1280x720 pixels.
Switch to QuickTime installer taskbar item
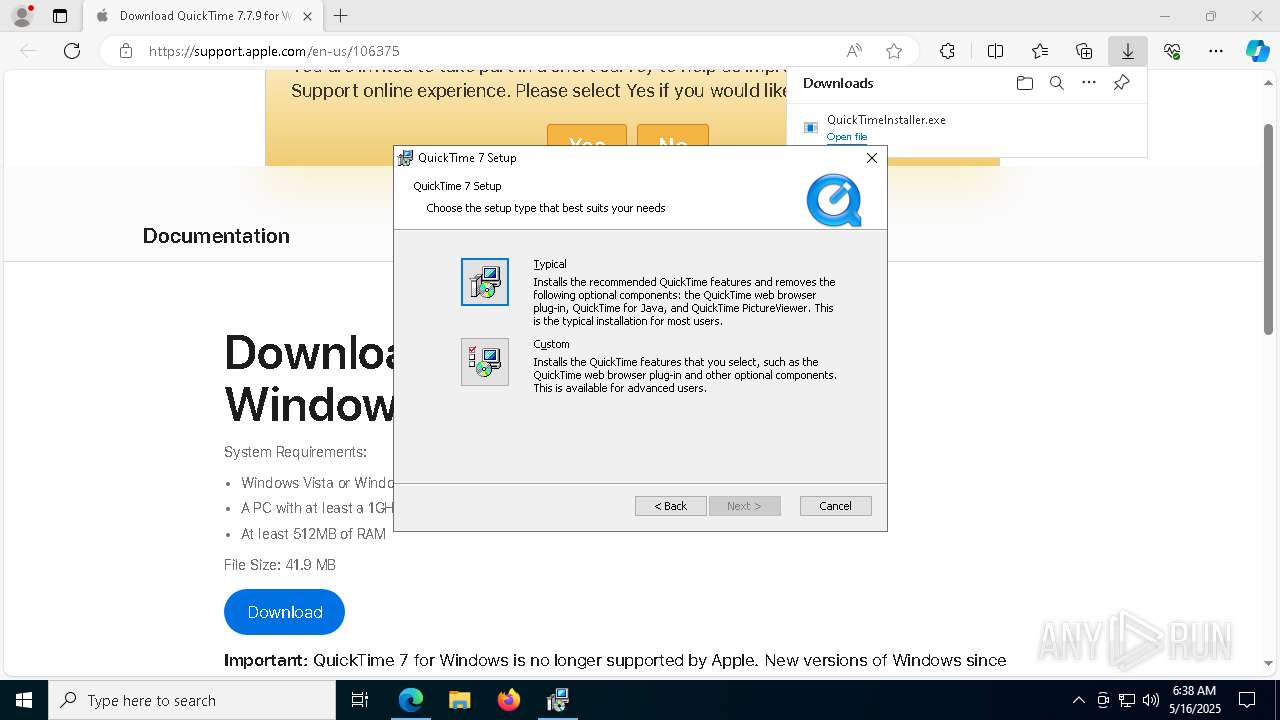point(558,700)
